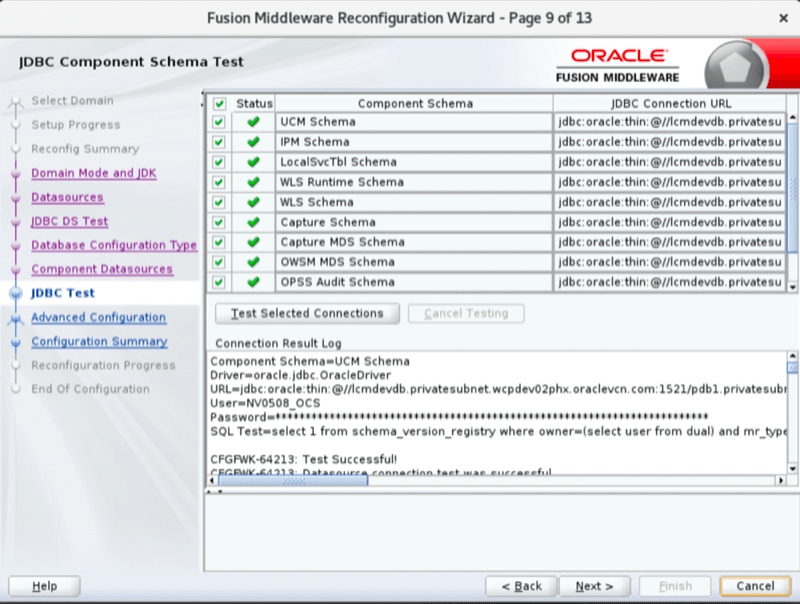Click result log down scroll arrow
The height and width of the screenshot is (604, 800).
(x=792, y=468)
